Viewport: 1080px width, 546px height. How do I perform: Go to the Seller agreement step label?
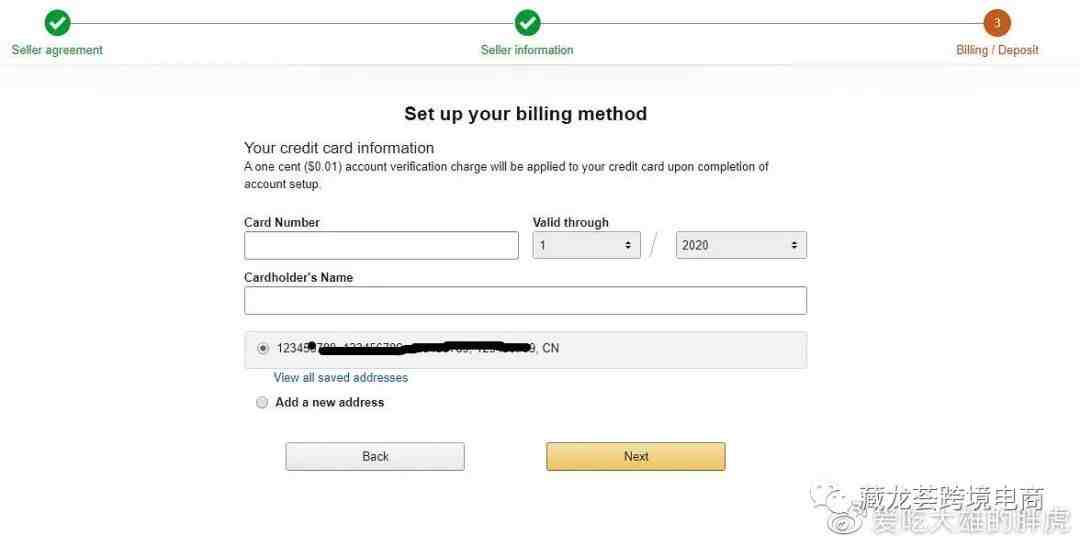57,50
